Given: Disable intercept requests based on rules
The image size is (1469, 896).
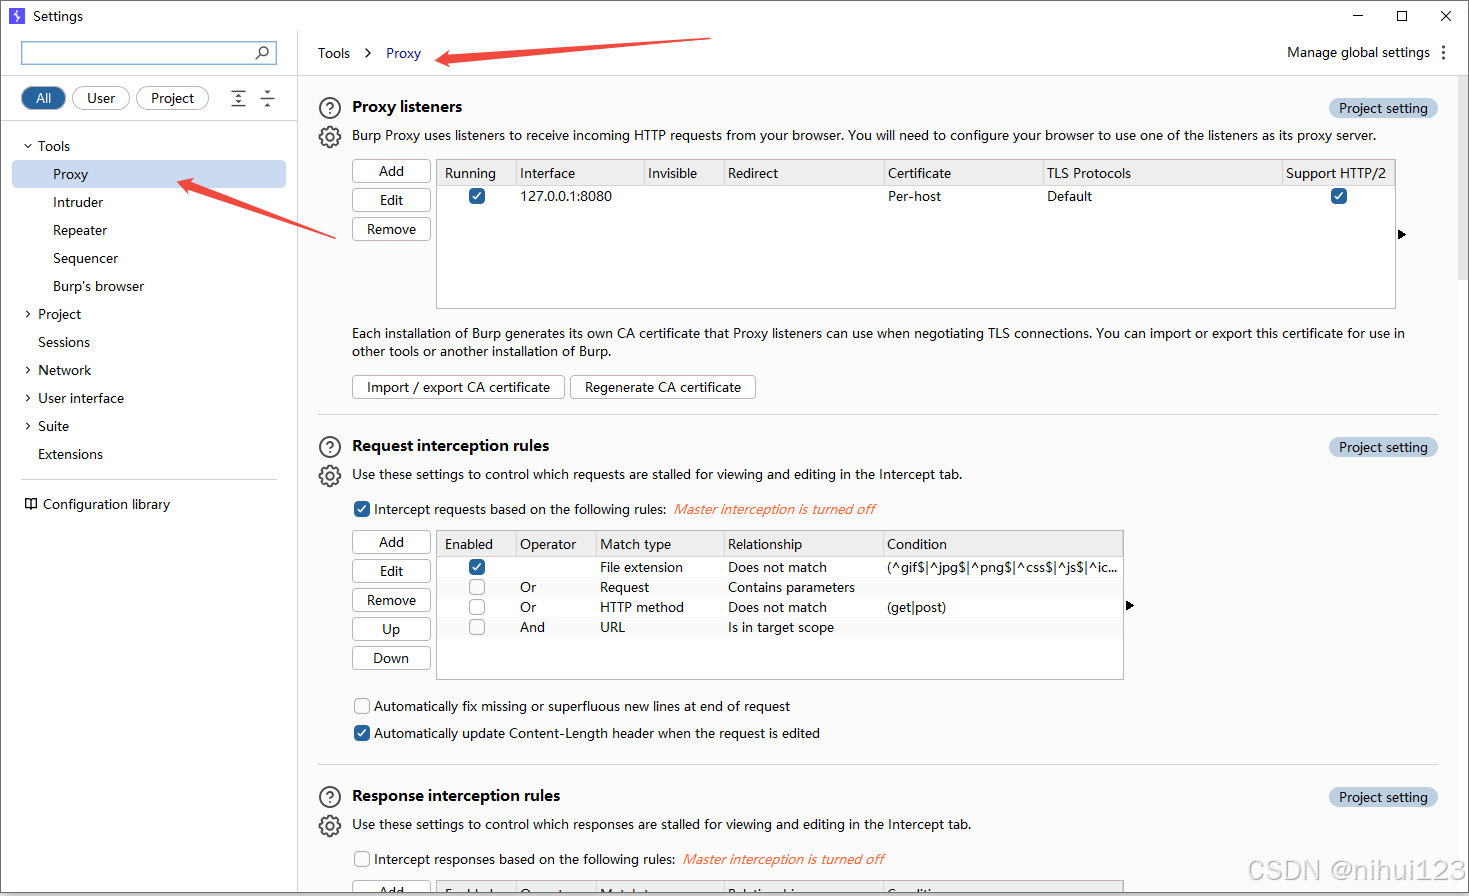Looking at the screenshot, I should (x=362, y=509).
